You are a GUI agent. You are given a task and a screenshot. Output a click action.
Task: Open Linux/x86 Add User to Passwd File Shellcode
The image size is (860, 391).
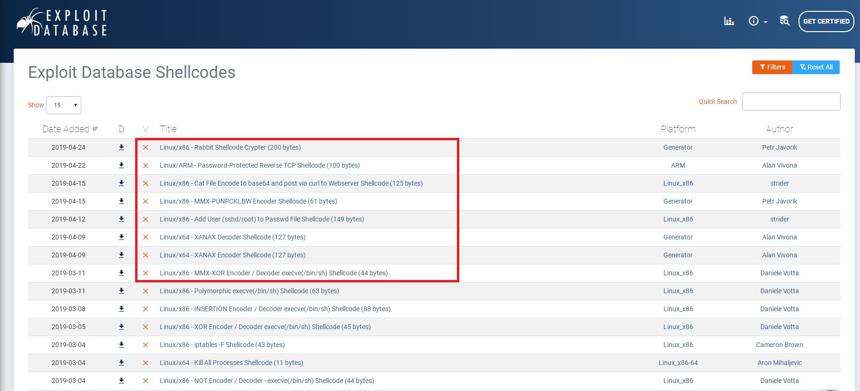262,219
